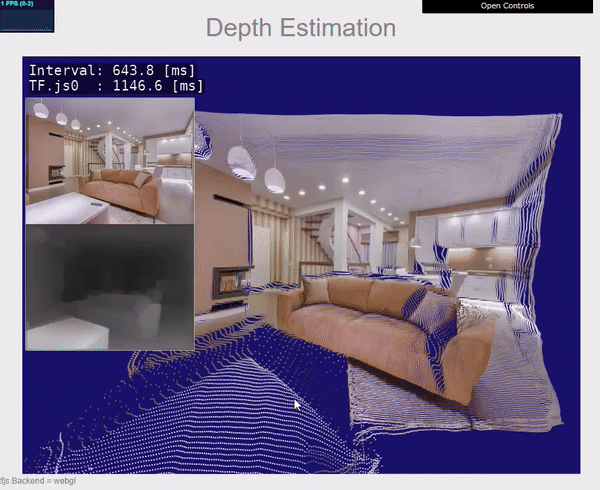Click the Depth Estimation heading

point(301,28)
